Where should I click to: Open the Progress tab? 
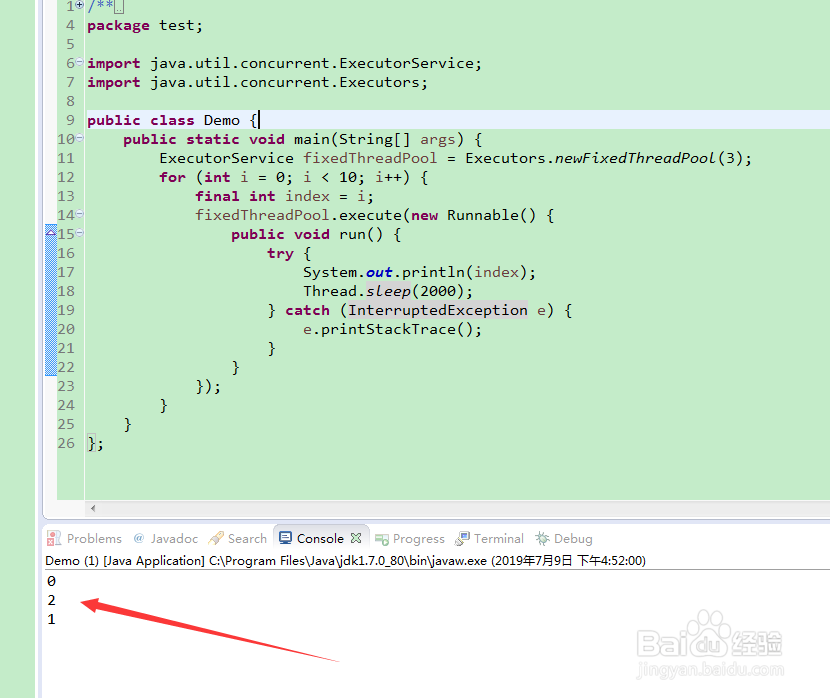(410, 539)
